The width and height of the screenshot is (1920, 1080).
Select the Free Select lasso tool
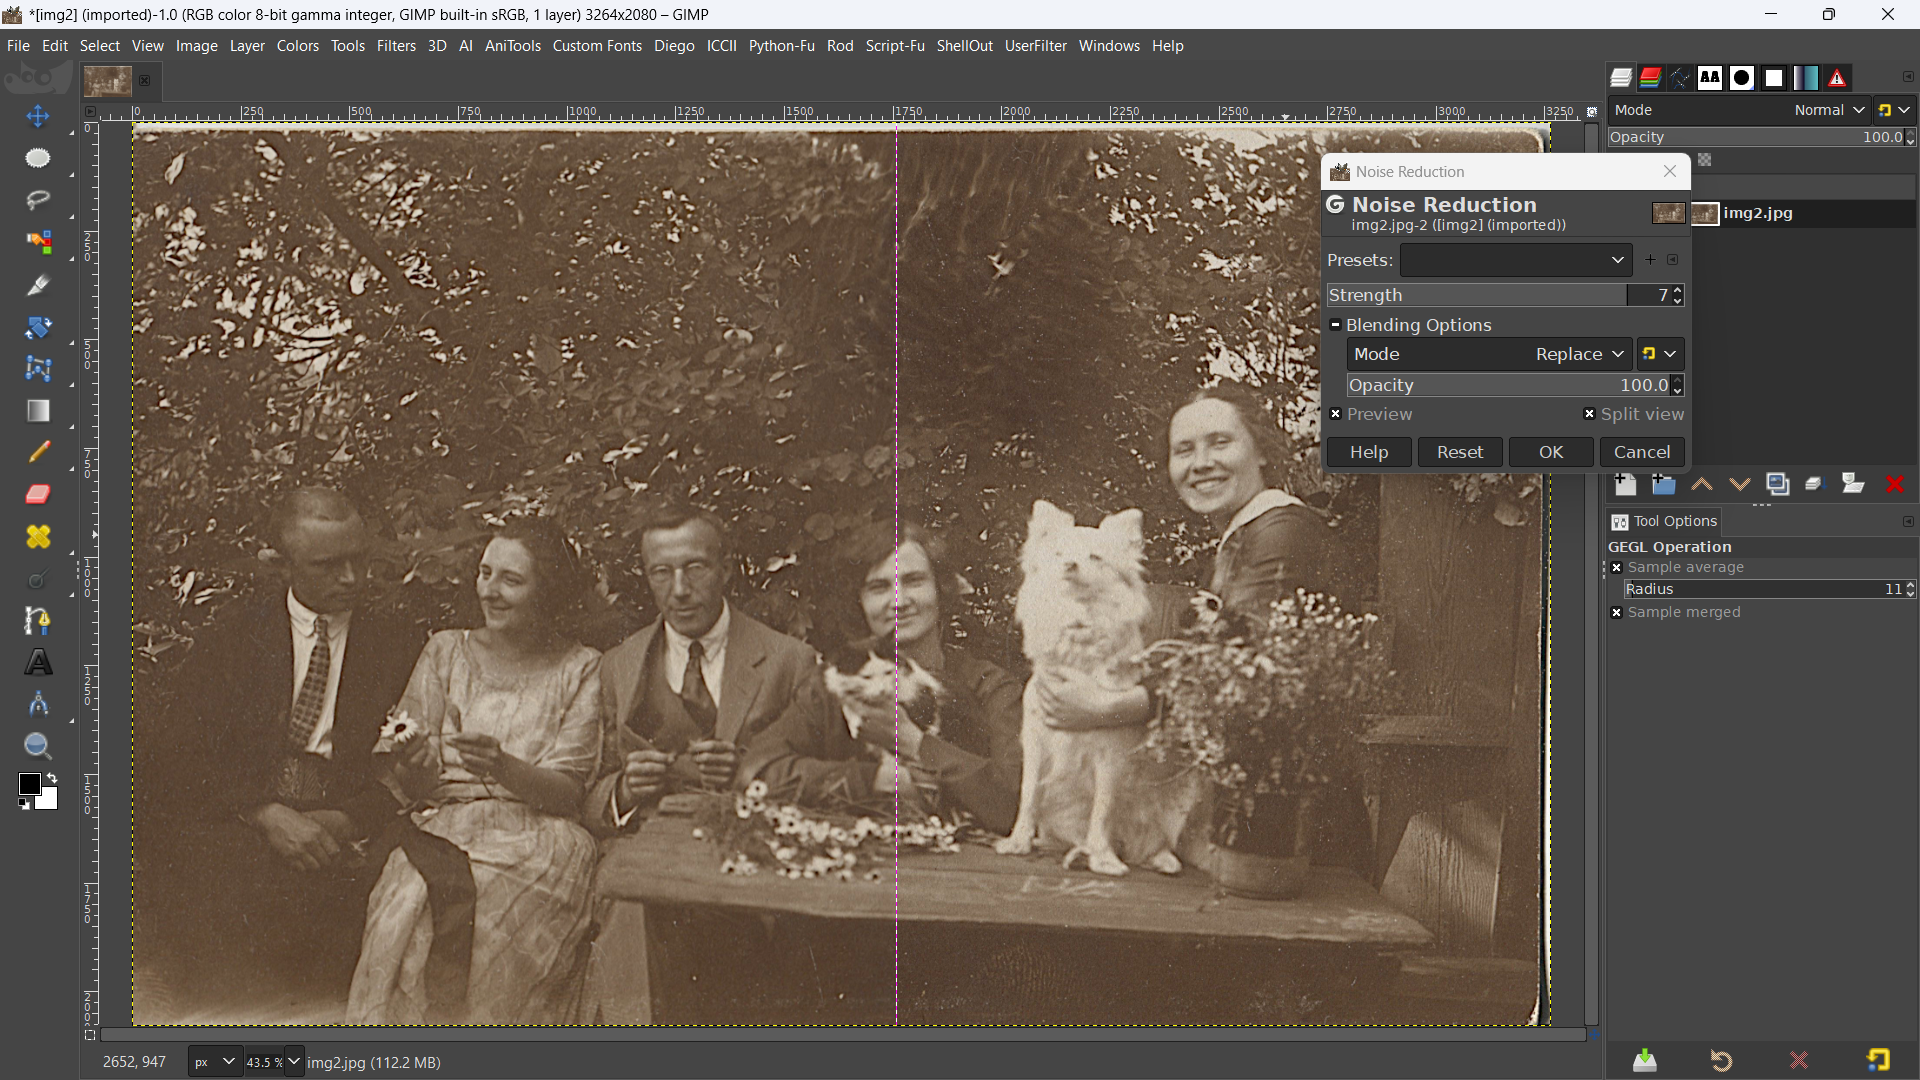pos(38,200)
